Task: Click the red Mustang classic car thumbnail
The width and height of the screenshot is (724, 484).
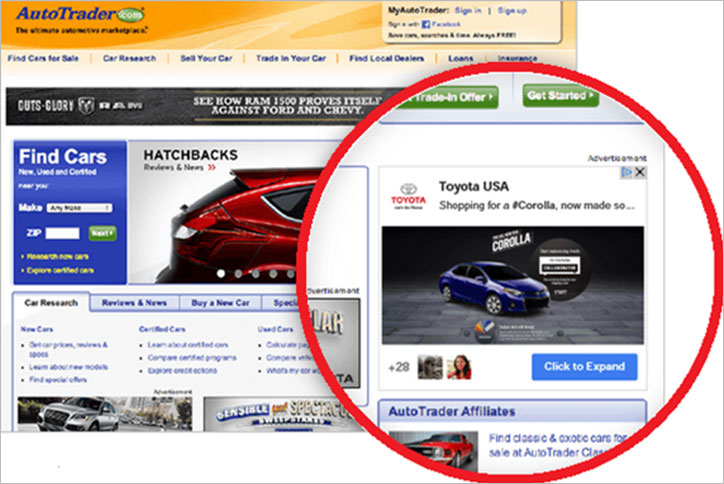Action: tap(433, 450)
